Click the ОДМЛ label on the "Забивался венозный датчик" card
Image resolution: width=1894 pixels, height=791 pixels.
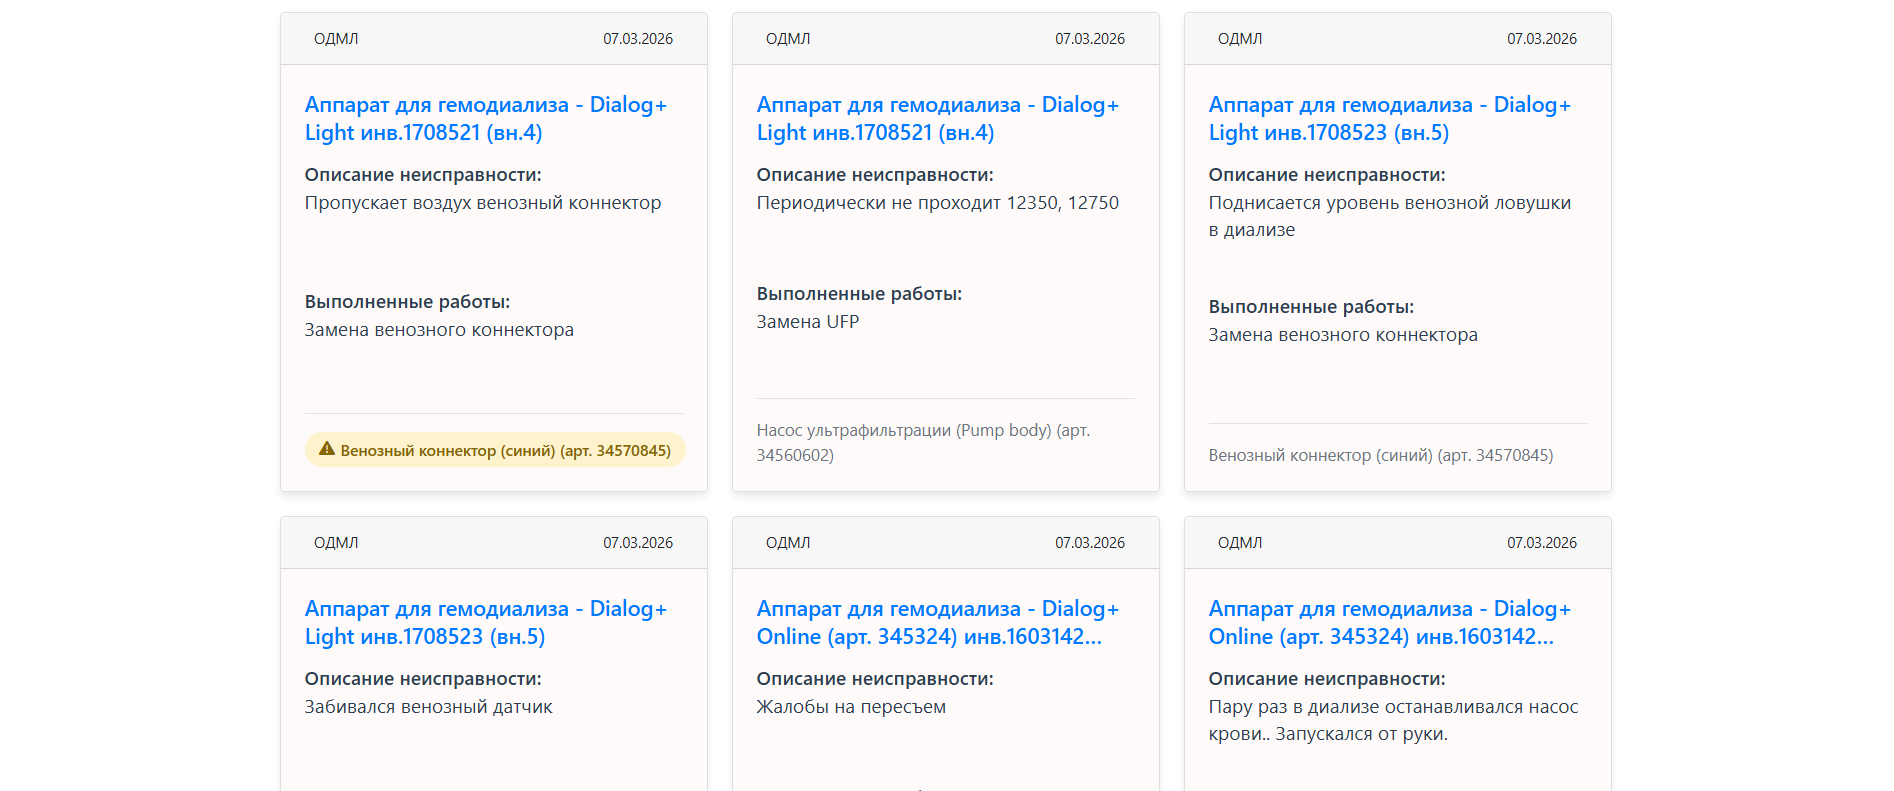[x=336, y=543]
